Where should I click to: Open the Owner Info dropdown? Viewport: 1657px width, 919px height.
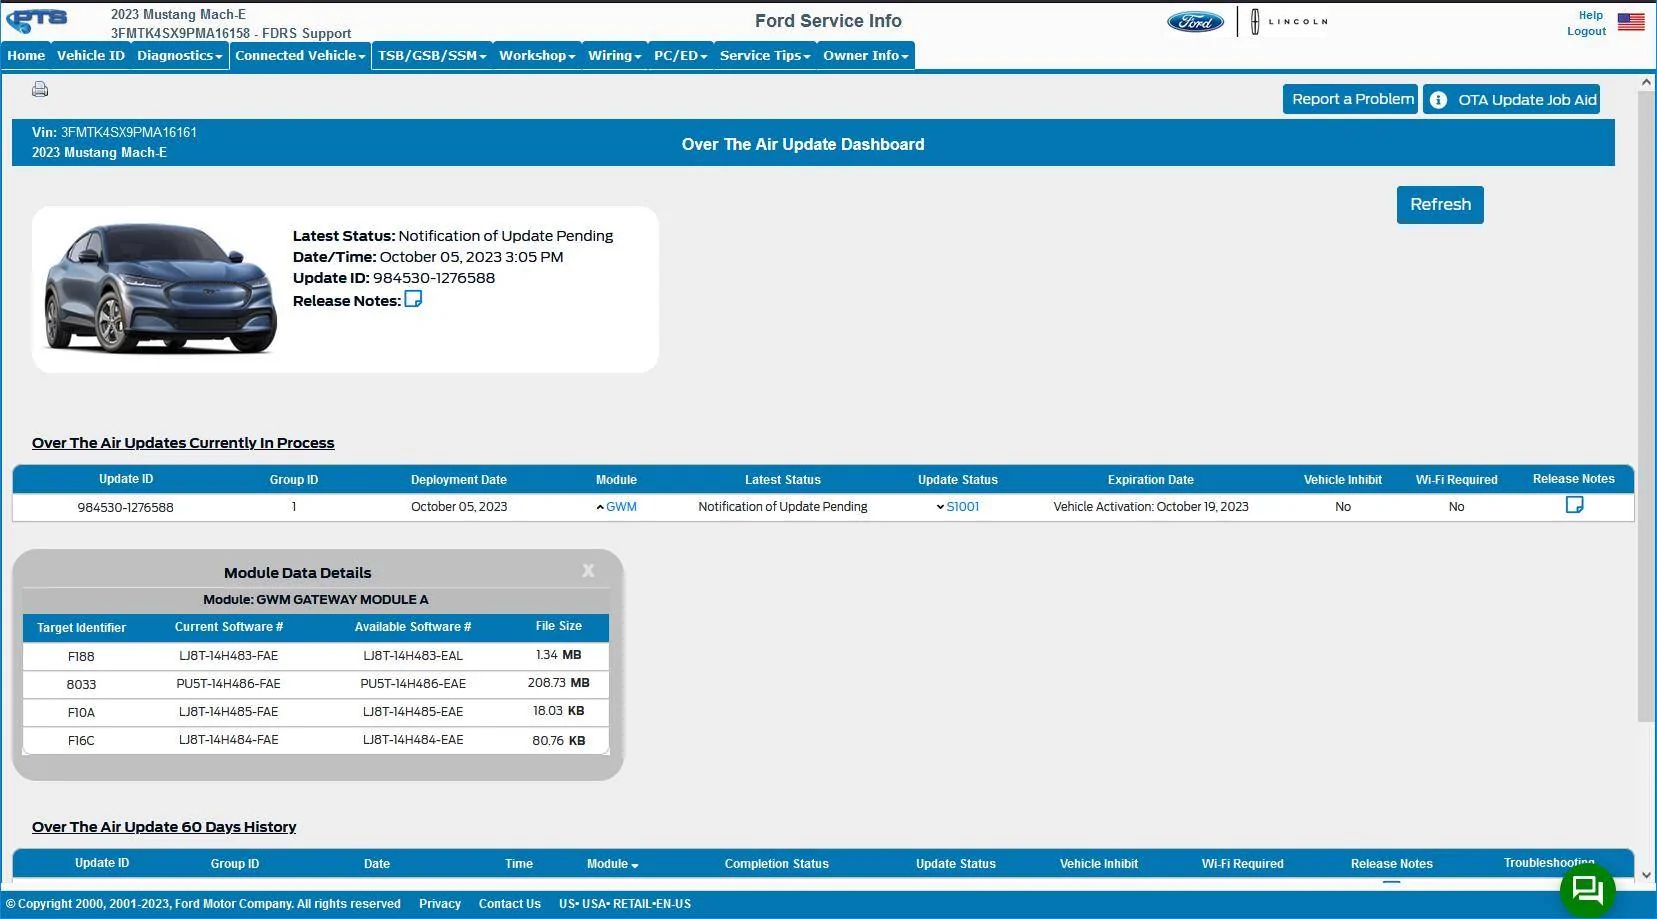(866, 56)
